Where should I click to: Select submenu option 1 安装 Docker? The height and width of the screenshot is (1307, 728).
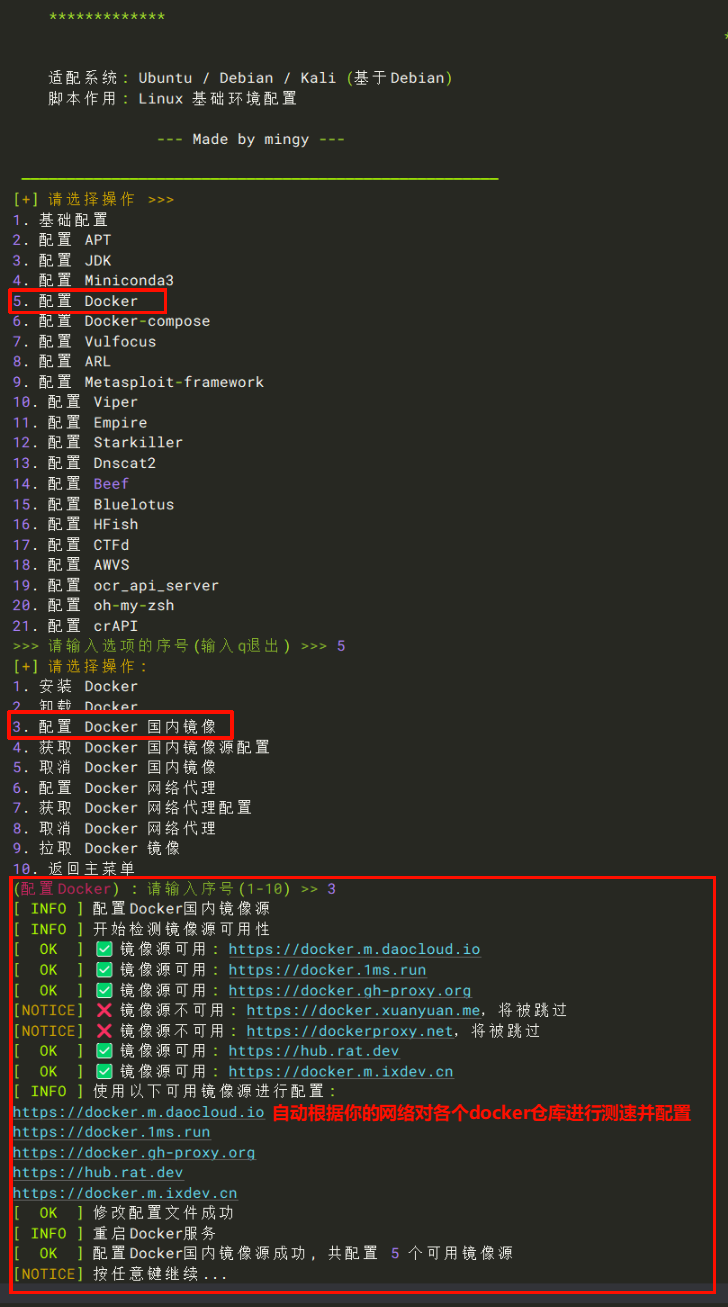pyautogui.click(x=75, y=686)
